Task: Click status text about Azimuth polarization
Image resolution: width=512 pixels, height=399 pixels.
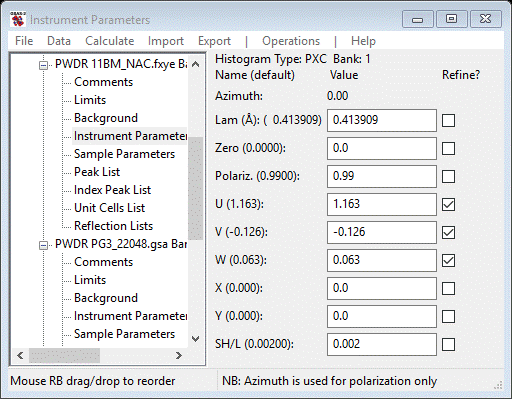Action: (x=329, y=381)
